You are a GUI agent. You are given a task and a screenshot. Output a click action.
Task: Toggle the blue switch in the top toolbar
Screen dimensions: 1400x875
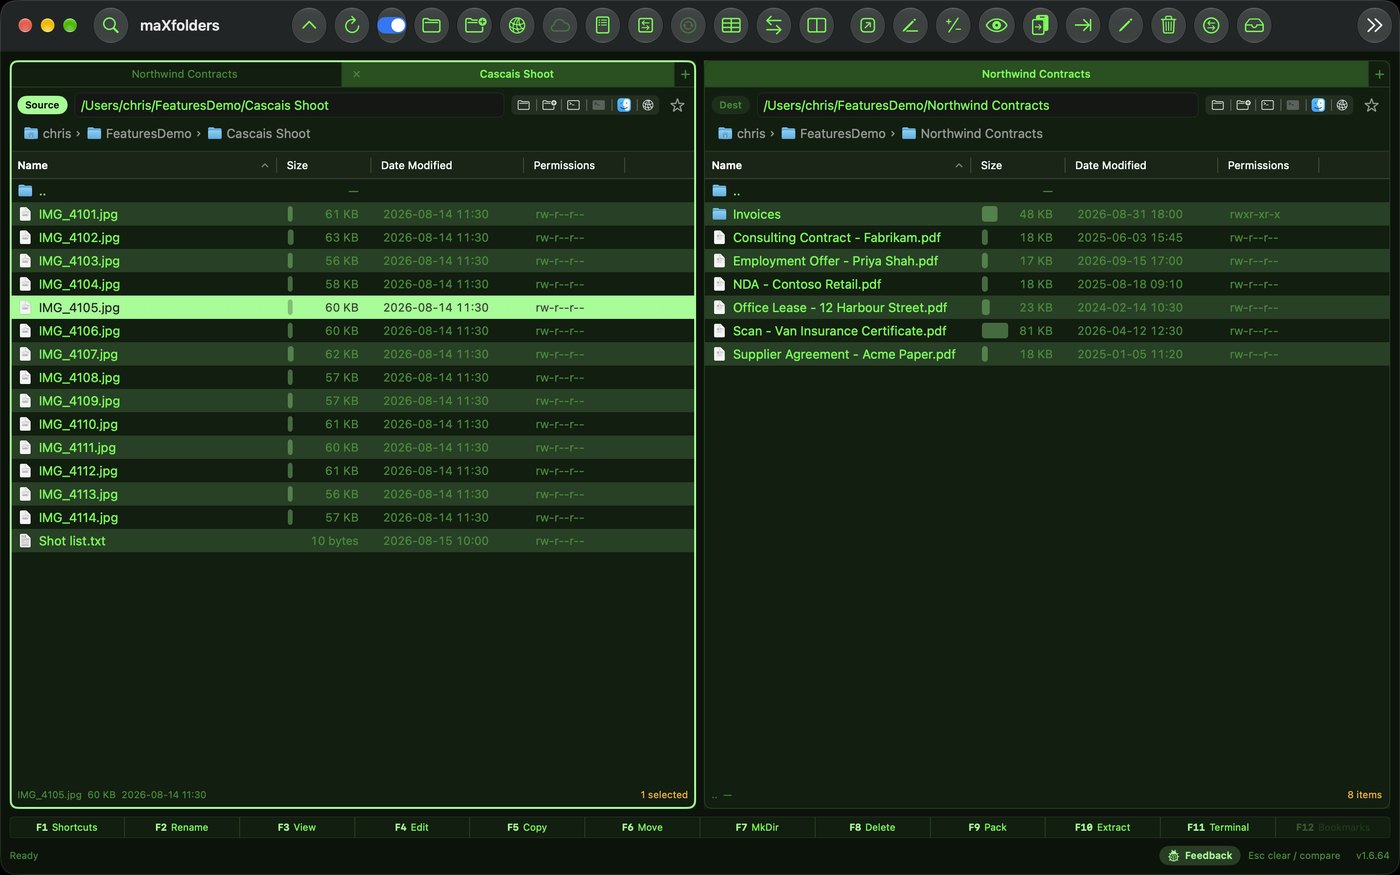coord(391,26)
